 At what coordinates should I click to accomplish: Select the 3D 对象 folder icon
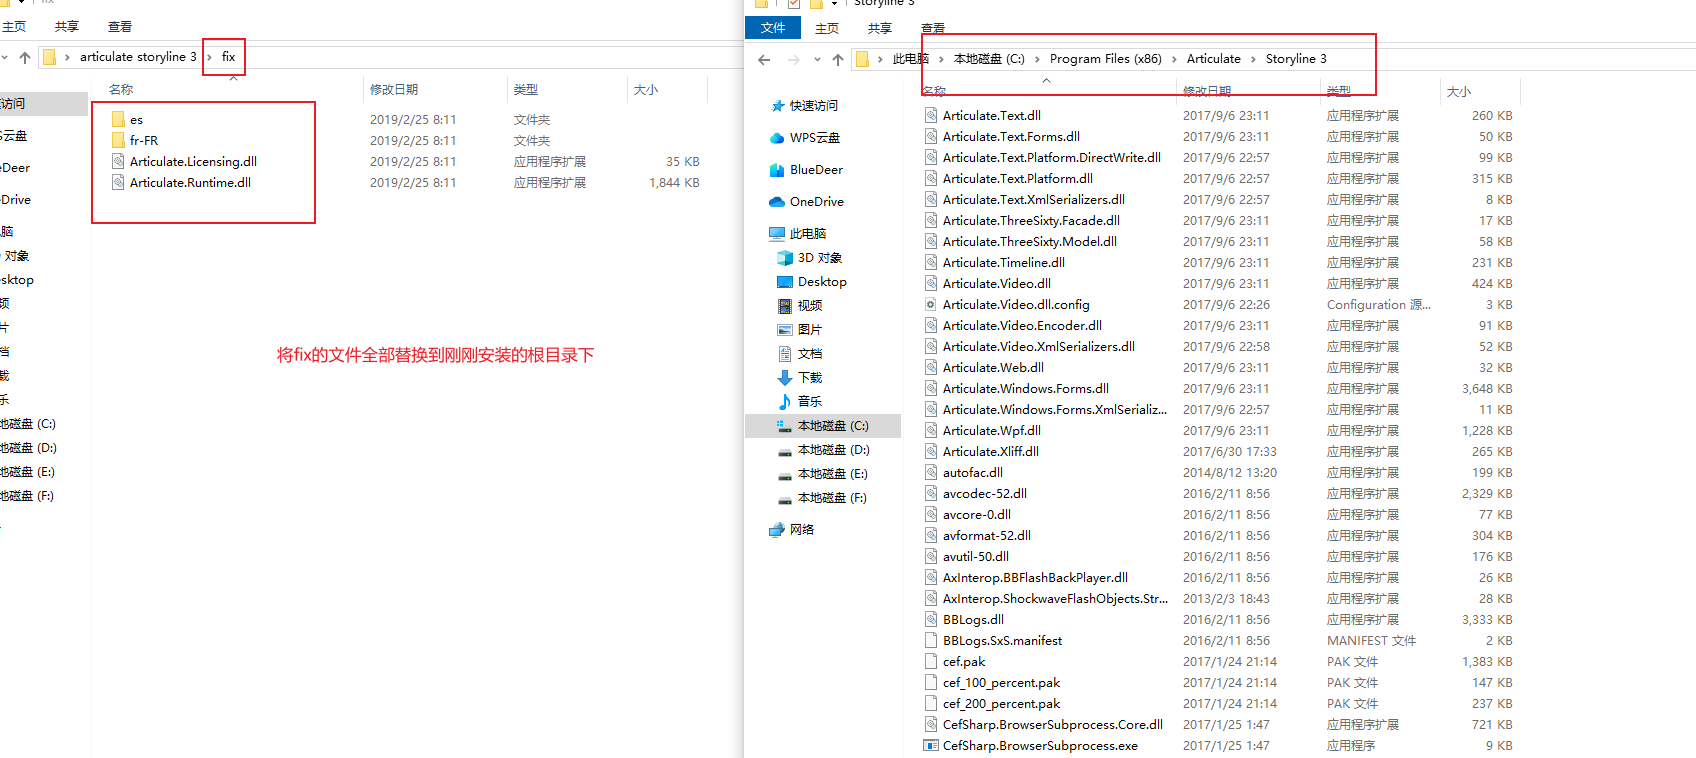point(785,258)
